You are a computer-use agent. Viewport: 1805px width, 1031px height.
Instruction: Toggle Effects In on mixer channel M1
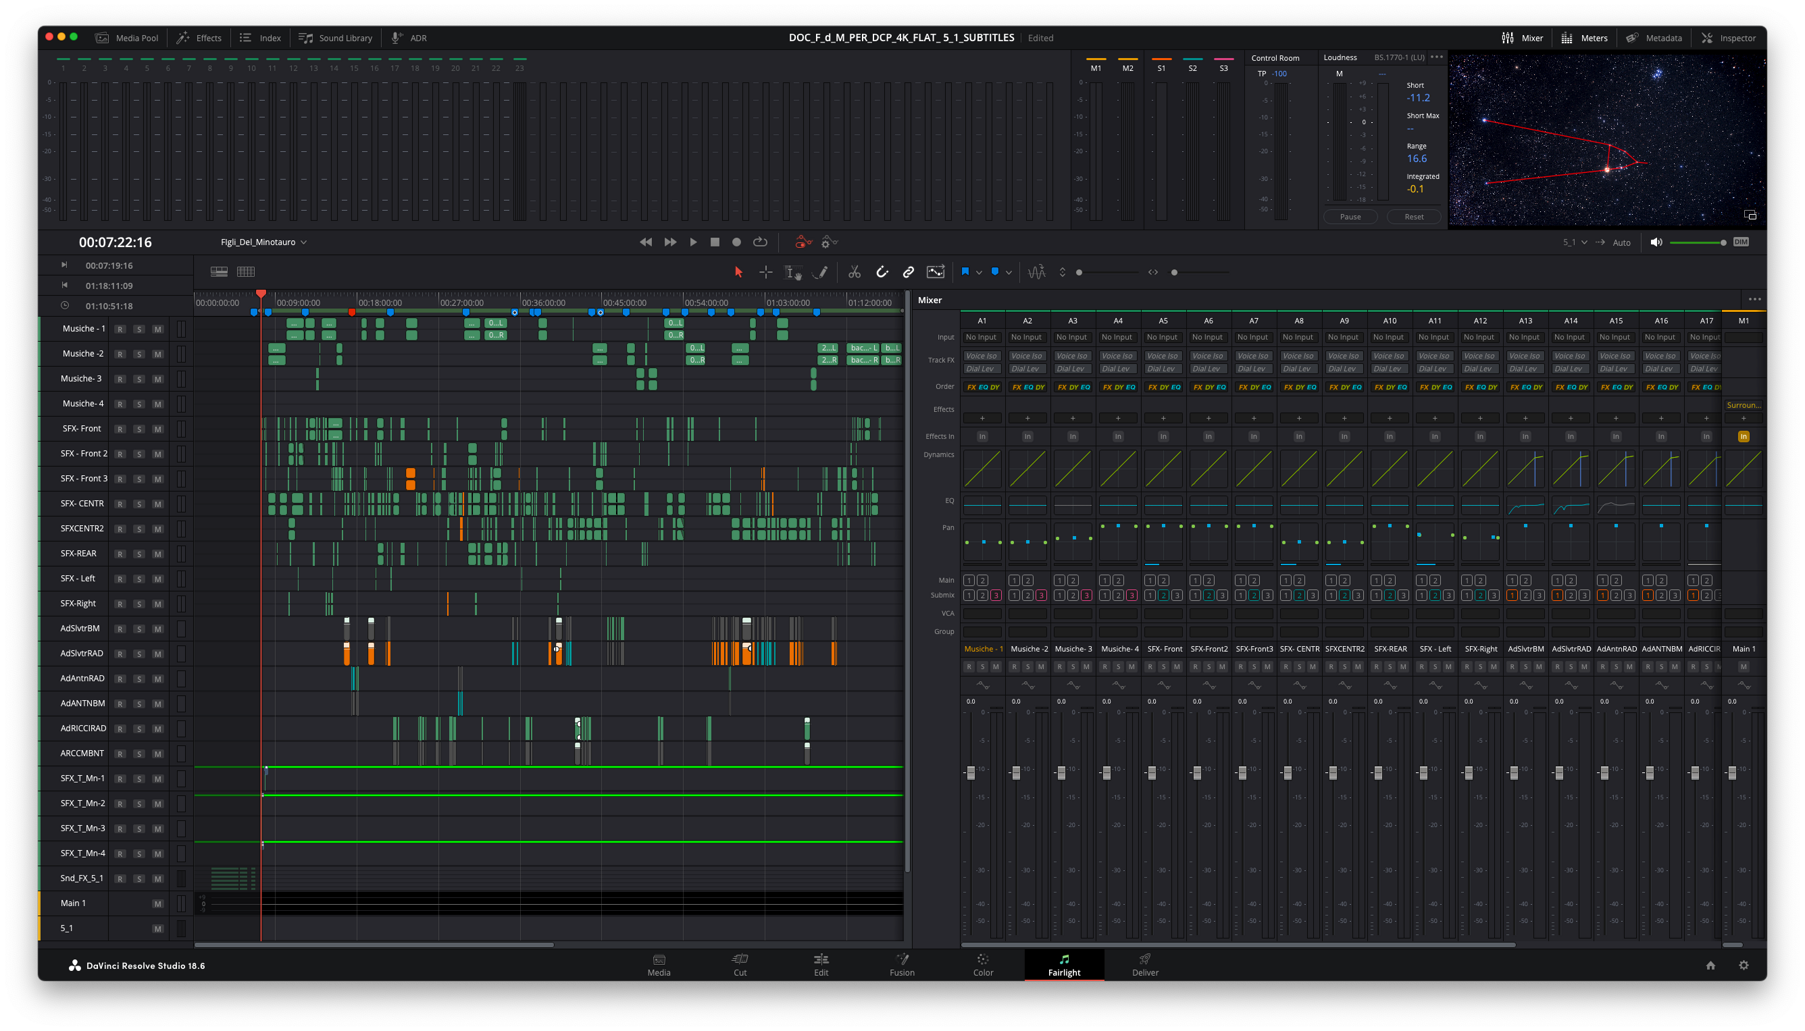coord(1743,436)
